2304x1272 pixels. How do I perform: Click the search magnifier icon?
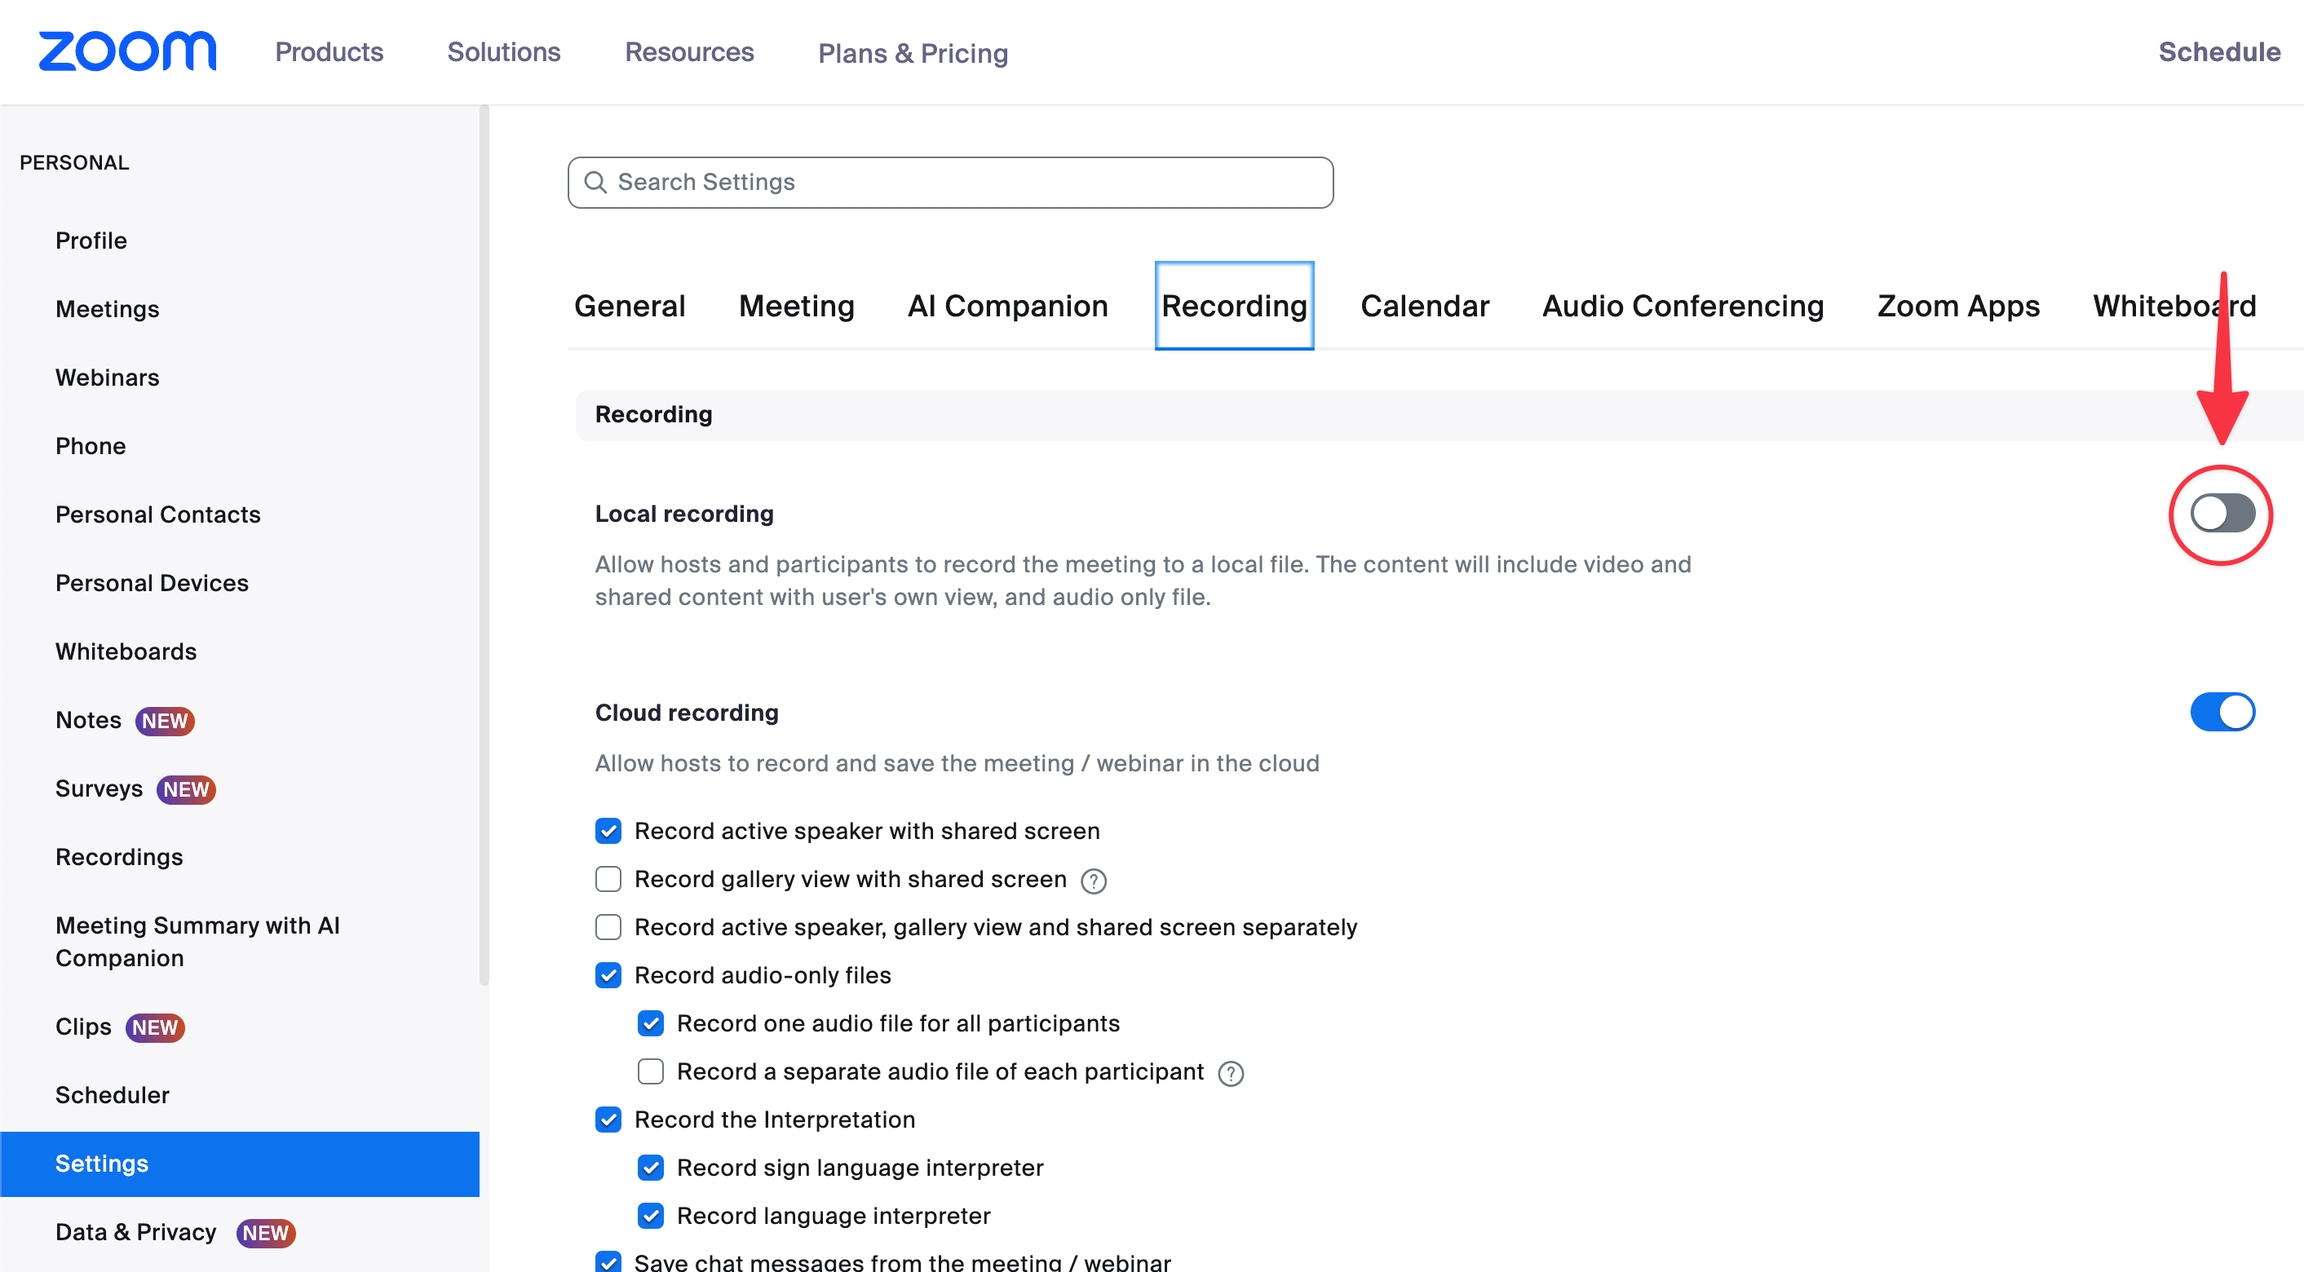pos(595,182)
